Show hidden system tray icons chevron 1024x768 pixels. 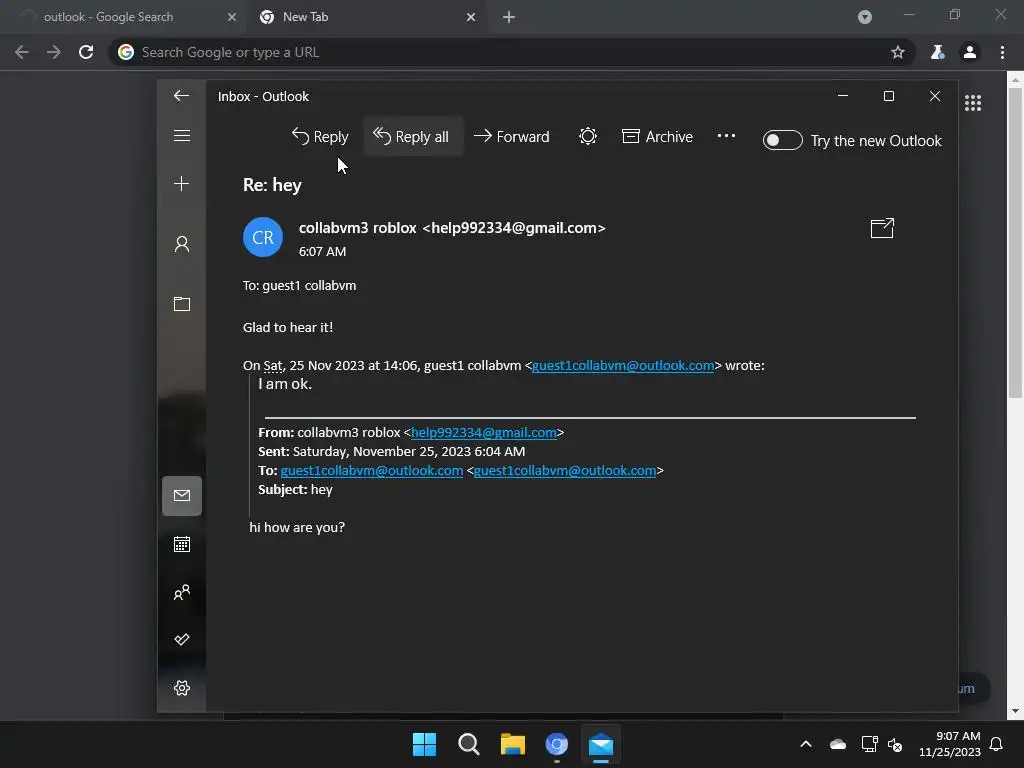(806, 744)
